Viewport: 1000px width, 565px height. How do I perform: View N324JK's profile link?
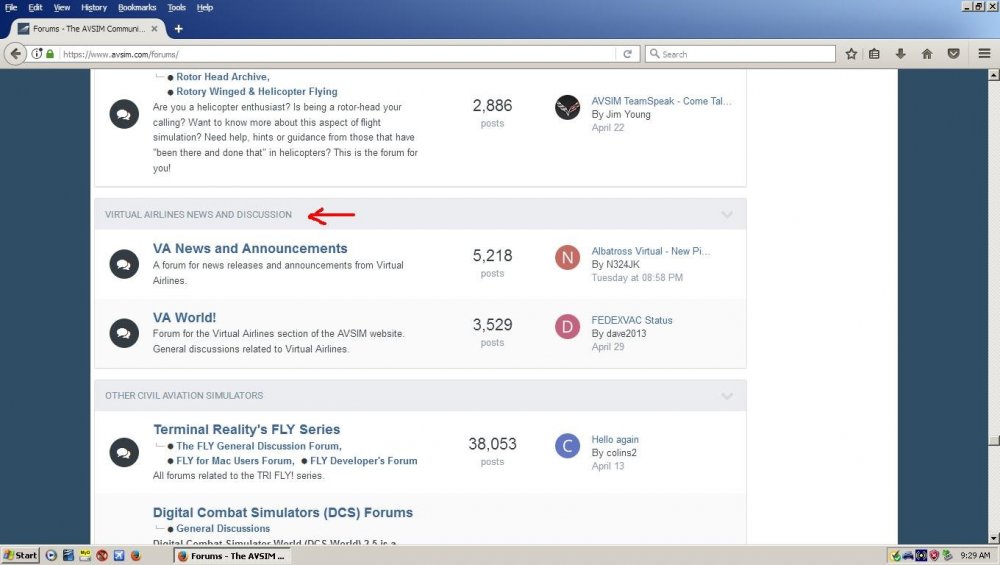(x=622, y=265)
